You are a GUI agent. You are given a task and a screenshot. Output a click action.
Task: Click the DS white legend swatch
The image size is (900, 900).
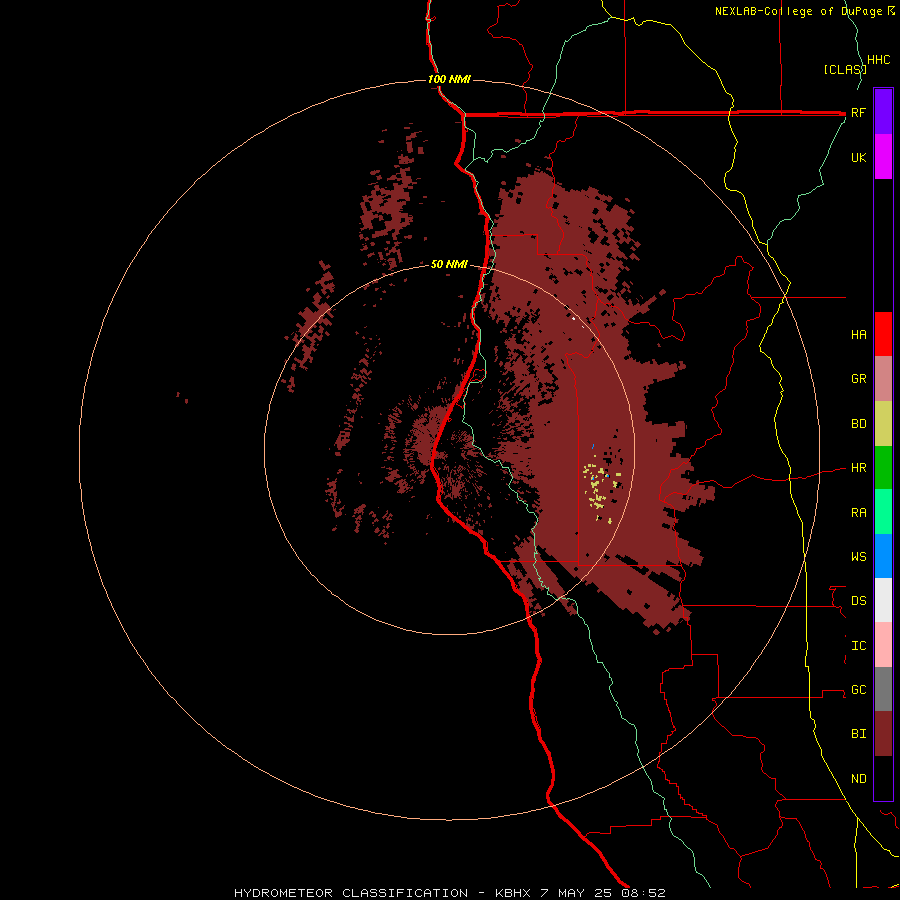883,600
